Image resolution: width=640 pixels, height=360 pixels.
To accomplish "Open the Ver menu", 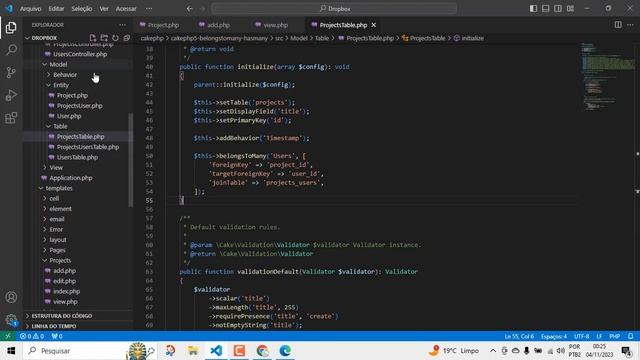I will pos(104,9).
